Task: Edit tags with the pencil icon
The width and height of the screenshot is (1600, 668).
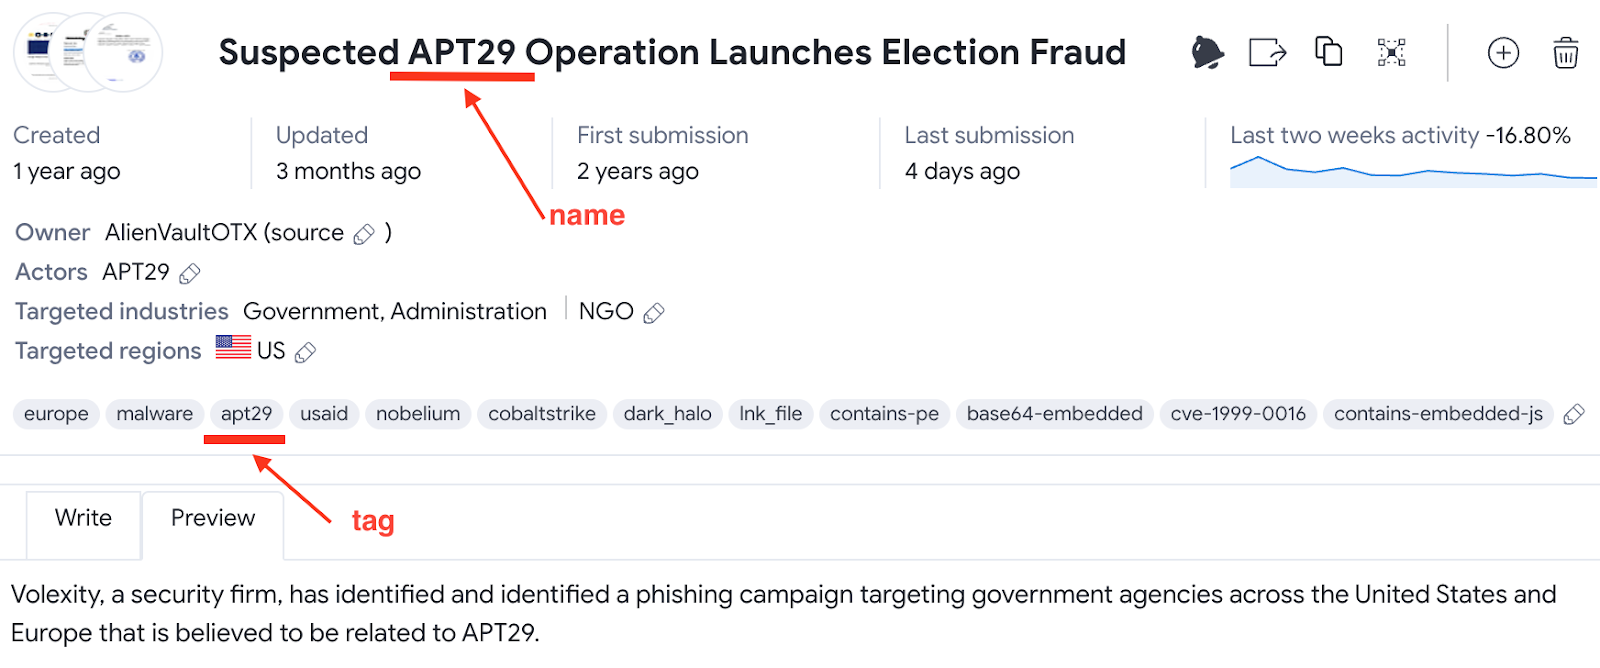Action: (x=1573, y=414)
